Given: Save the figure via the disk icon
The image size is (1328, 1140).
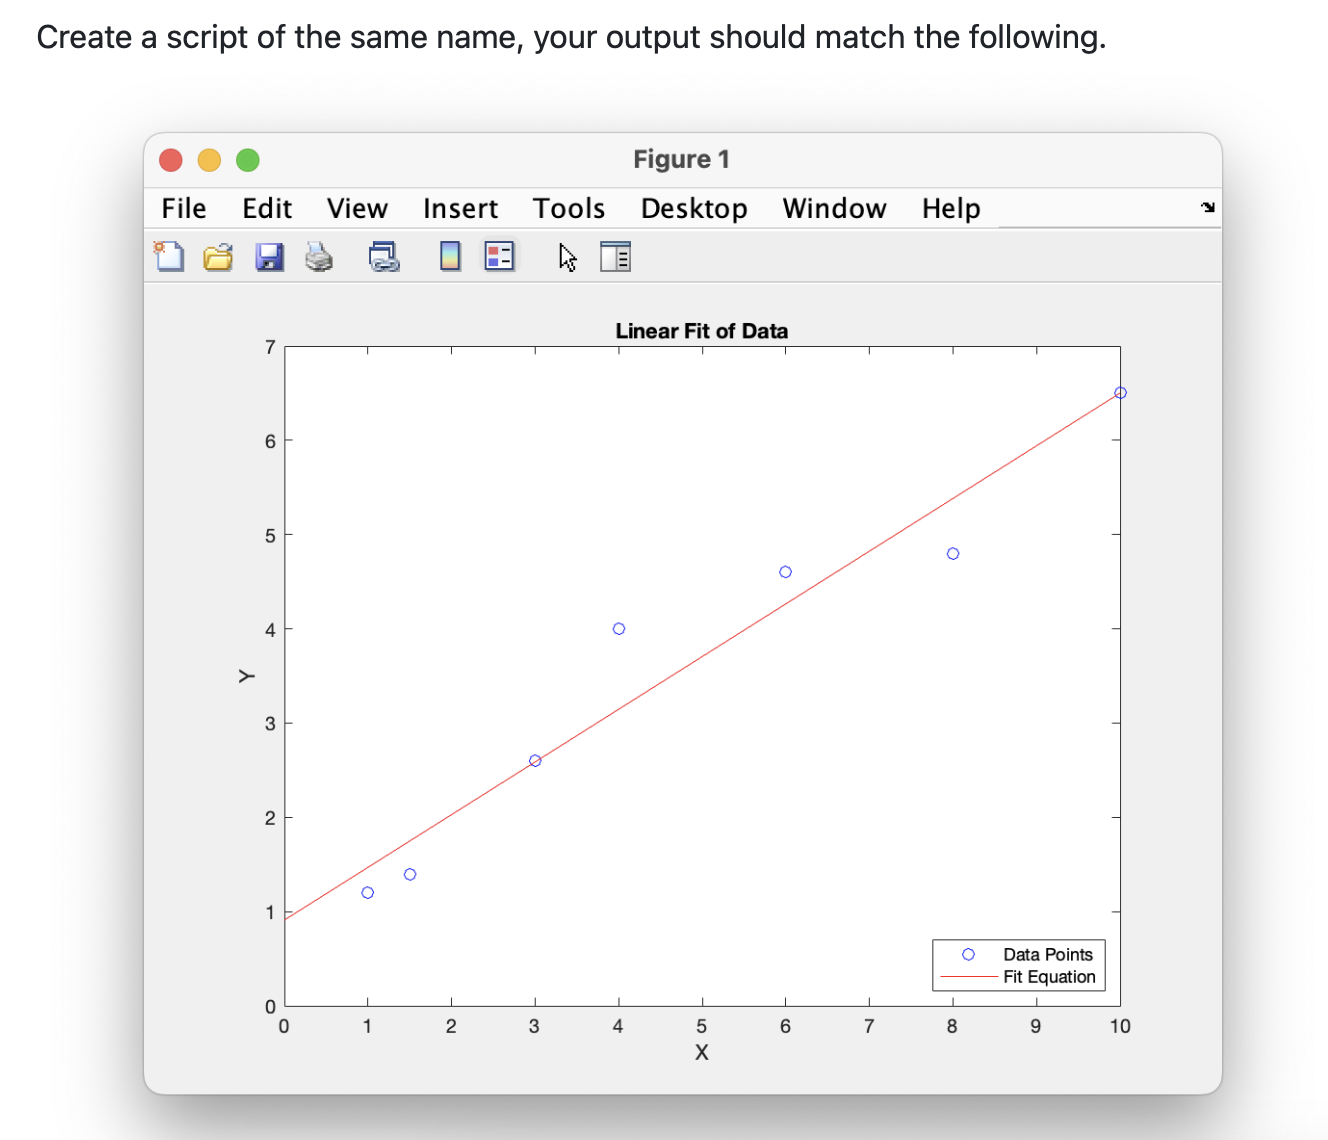Looking at the screenshot, I should tap(269, 256).
